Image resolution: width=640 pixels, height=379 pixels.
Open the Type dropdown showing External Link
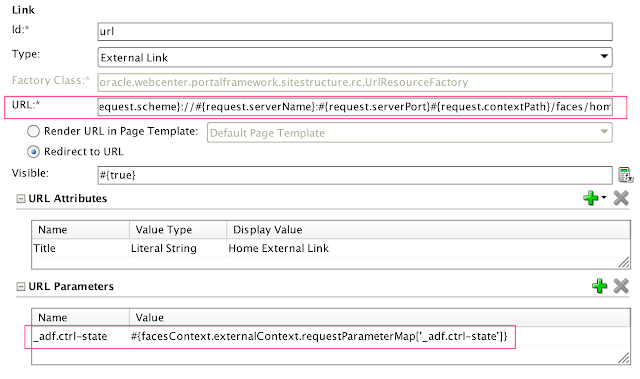click(355, 58)
